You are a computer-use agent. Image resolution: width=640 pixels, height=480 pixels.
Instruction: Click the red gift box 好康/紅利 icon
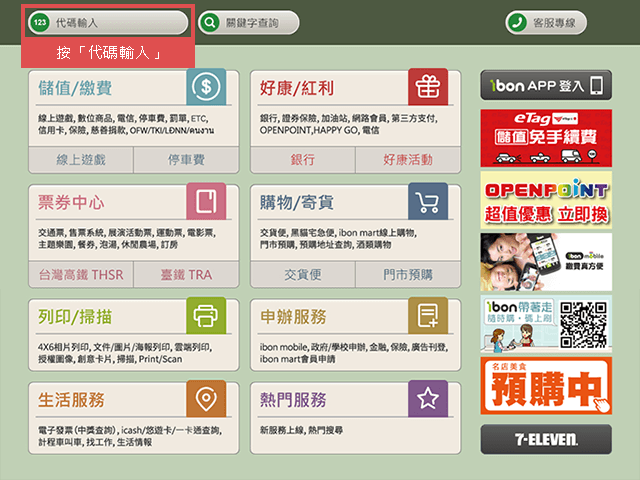point(428,87)
